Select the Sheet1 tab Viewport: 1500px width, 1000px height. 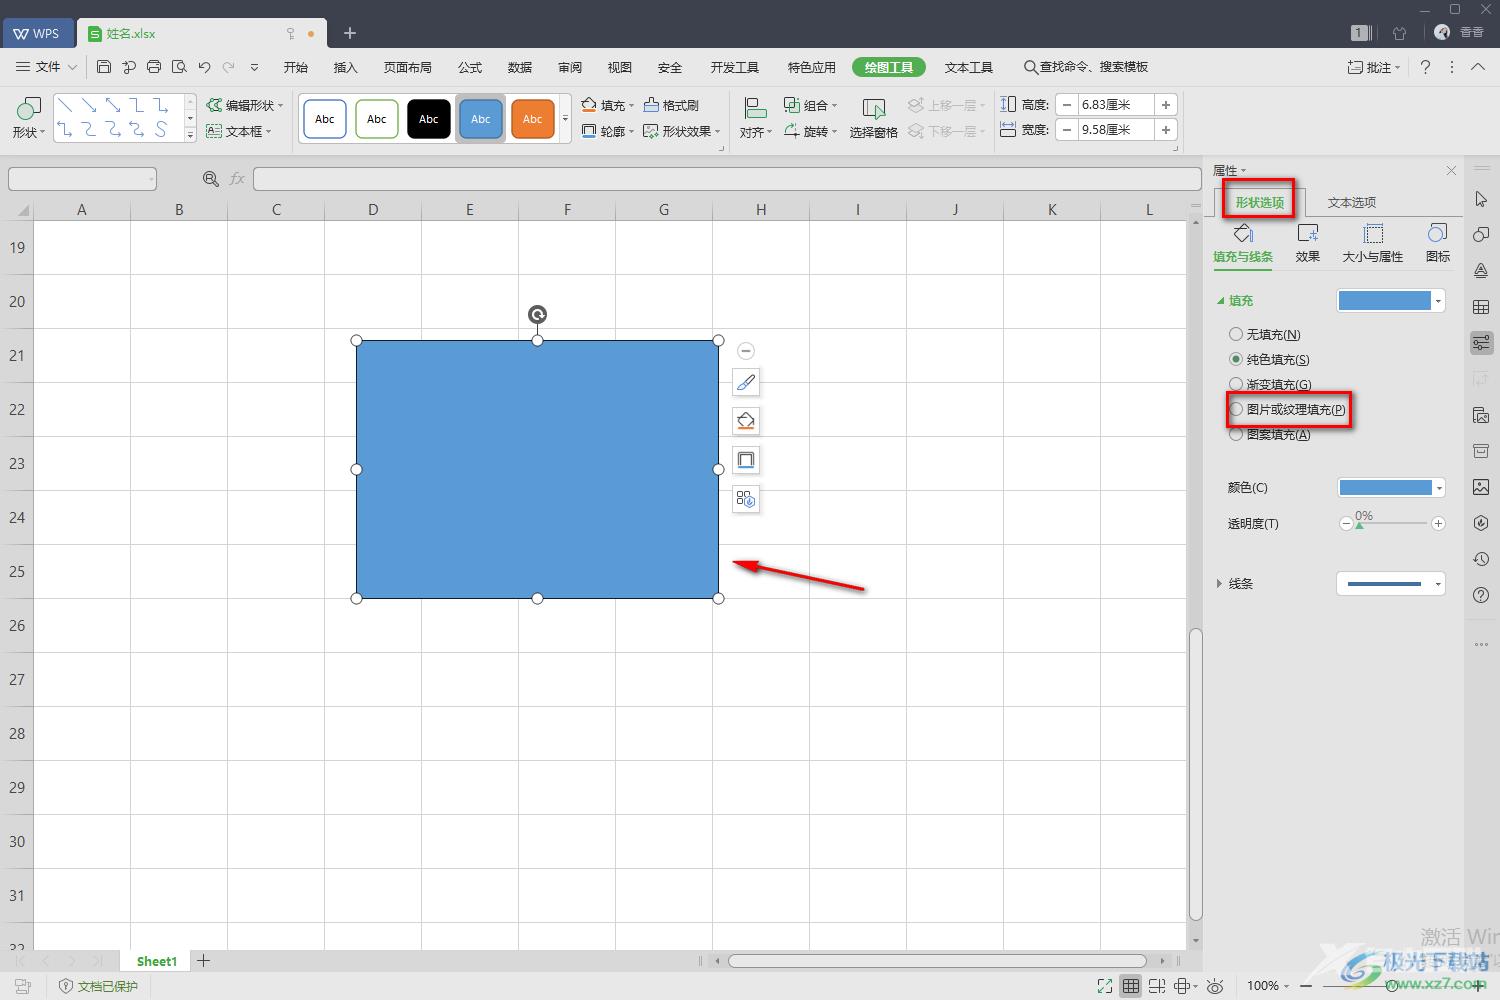pos(156,961)
